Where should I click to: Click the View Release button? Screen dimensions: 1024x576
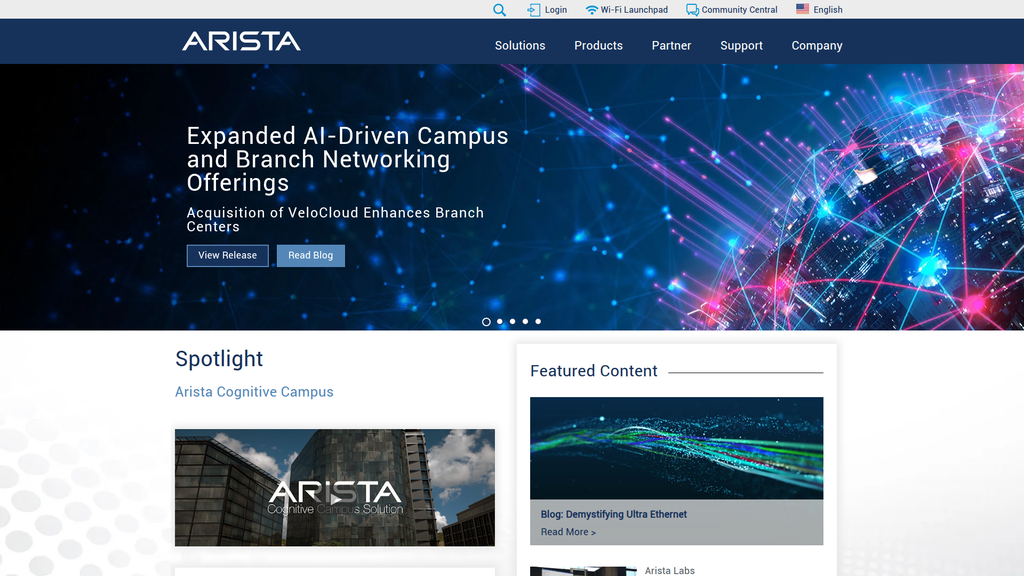[x=227, y=255]
